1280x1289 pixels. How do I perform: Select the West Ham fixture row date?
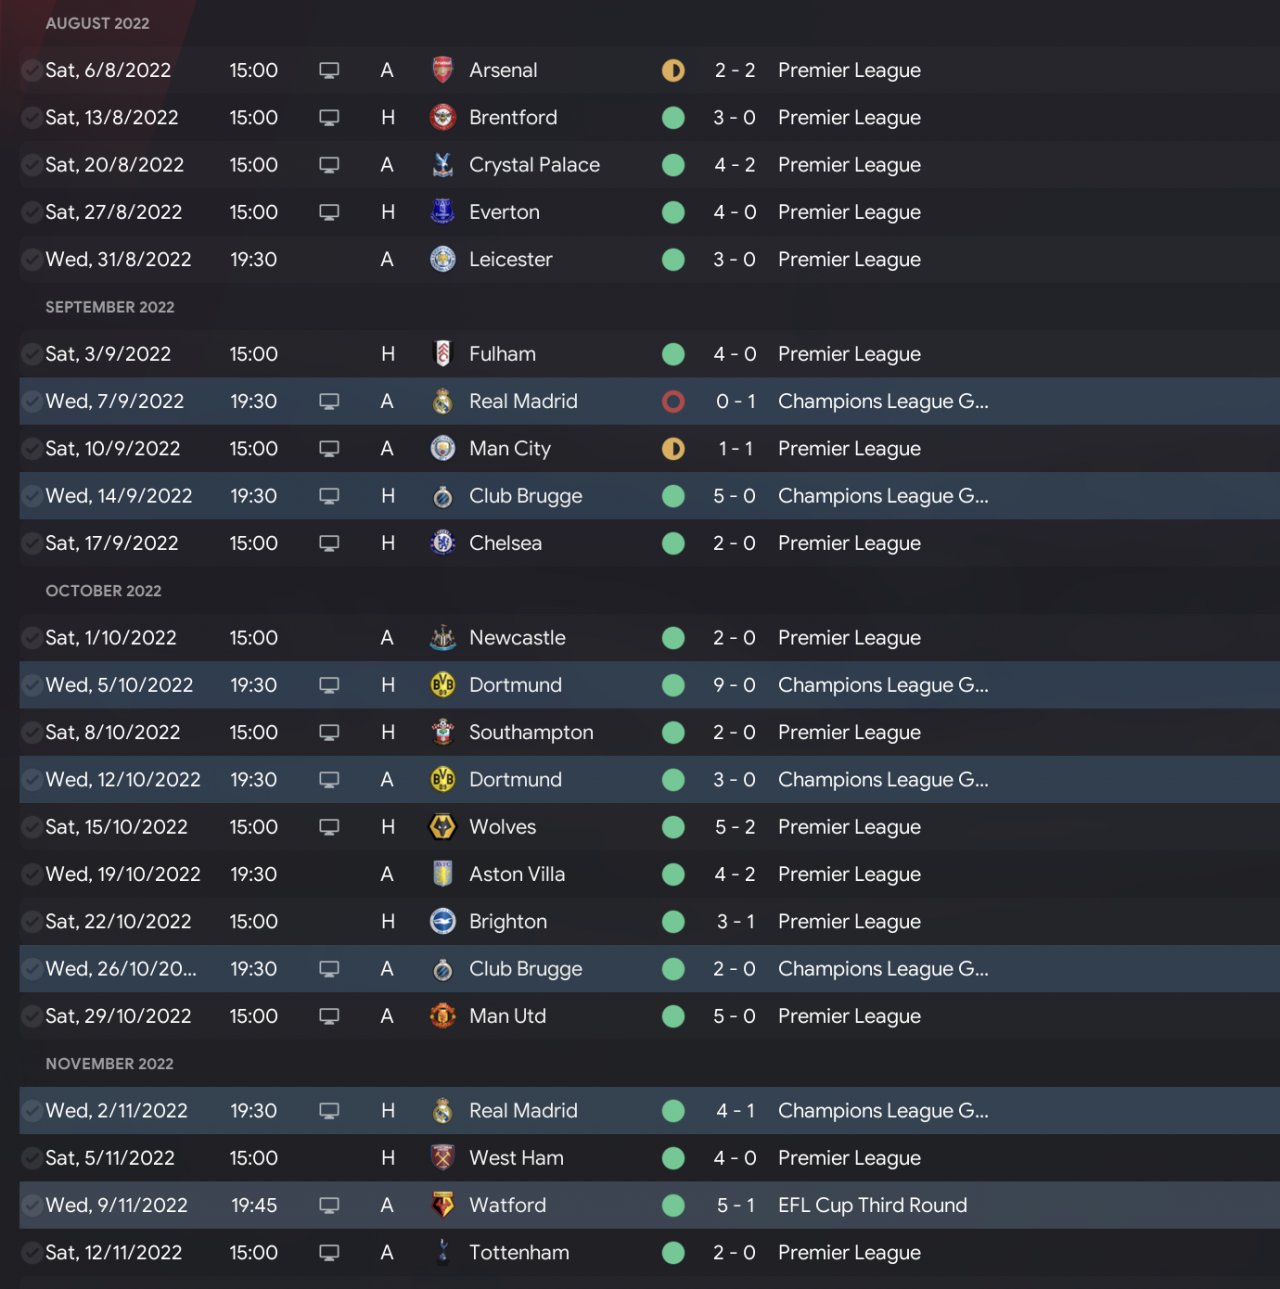tap(110, 1158)
